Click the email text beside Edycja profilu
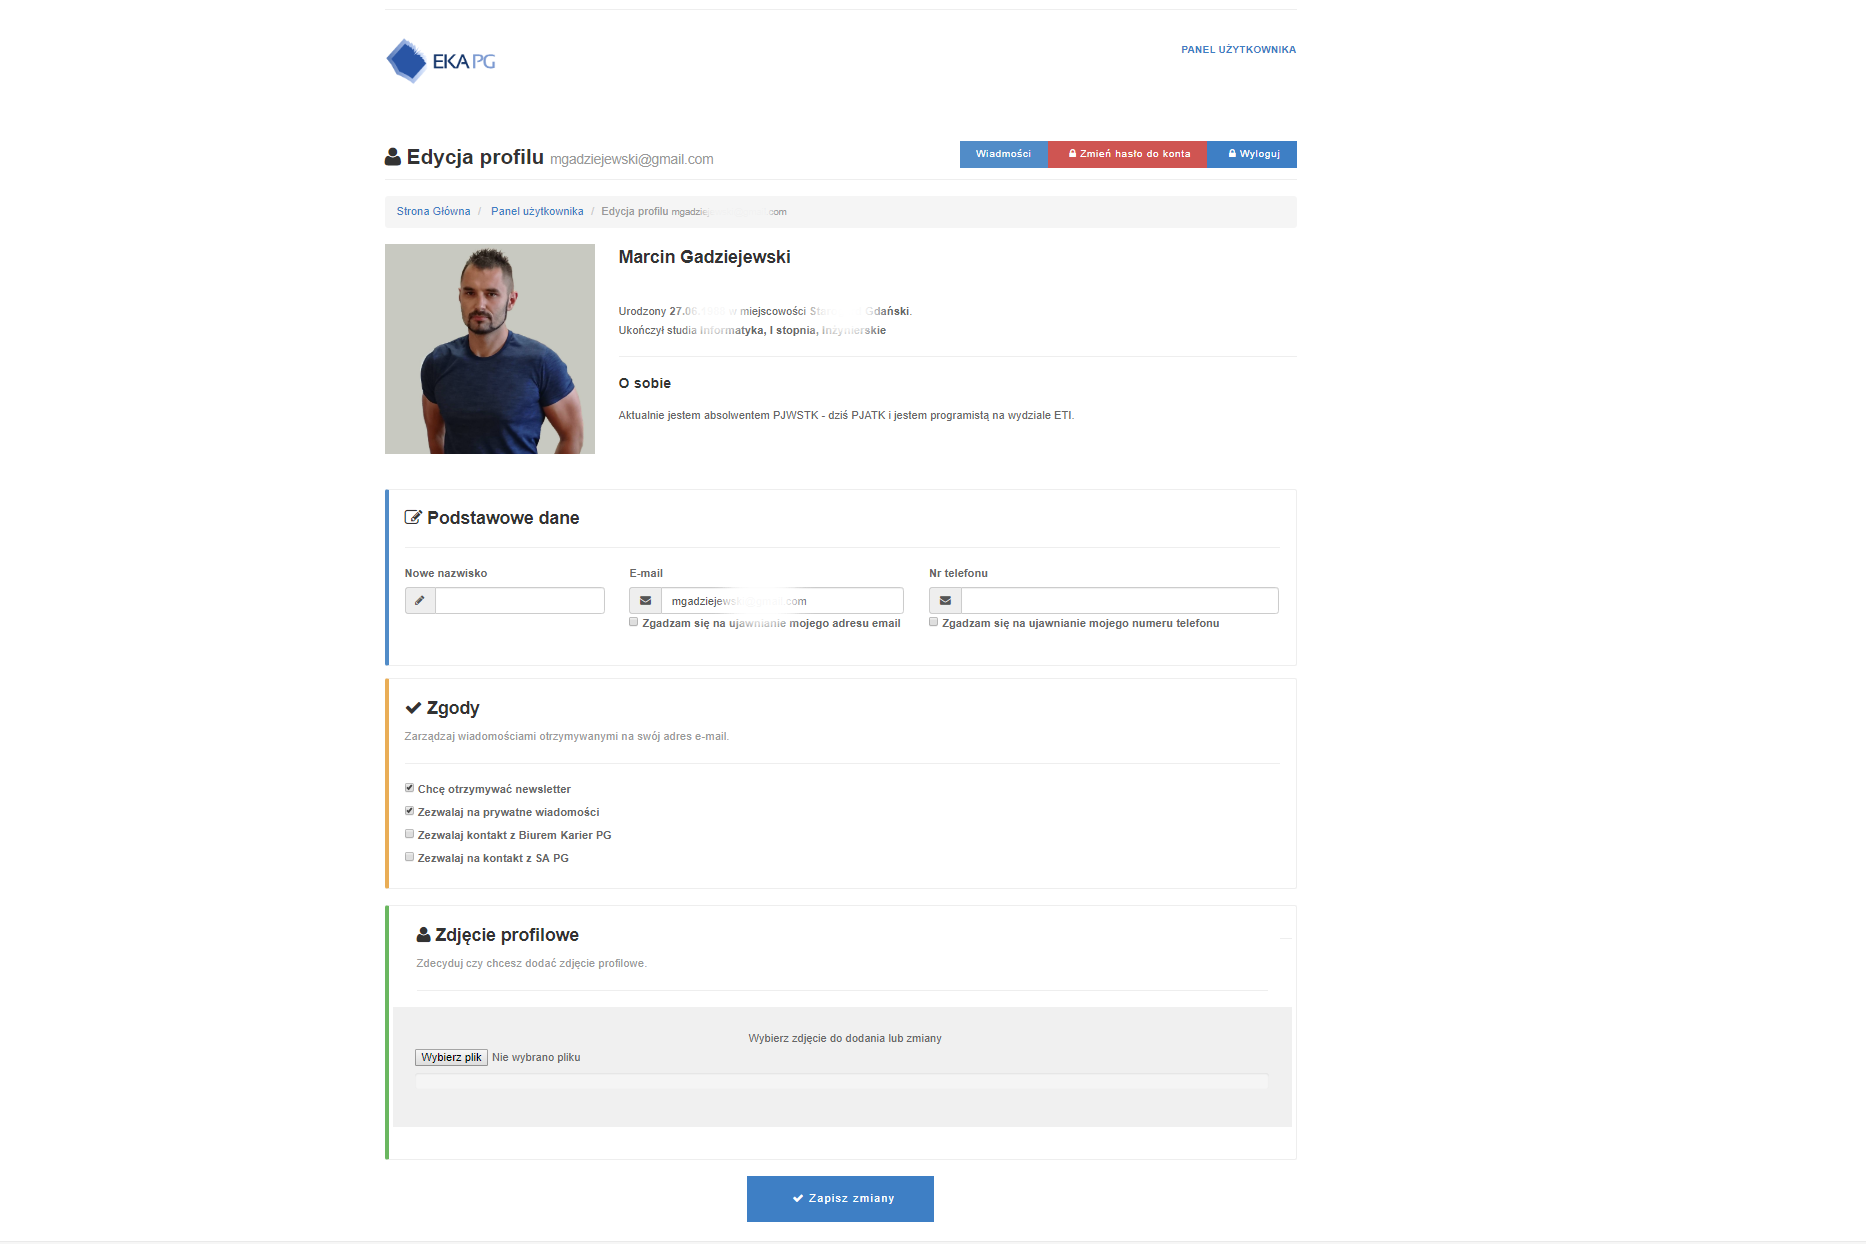Viewport: 1866px width, 1244px height. click(x=632, y=160)
